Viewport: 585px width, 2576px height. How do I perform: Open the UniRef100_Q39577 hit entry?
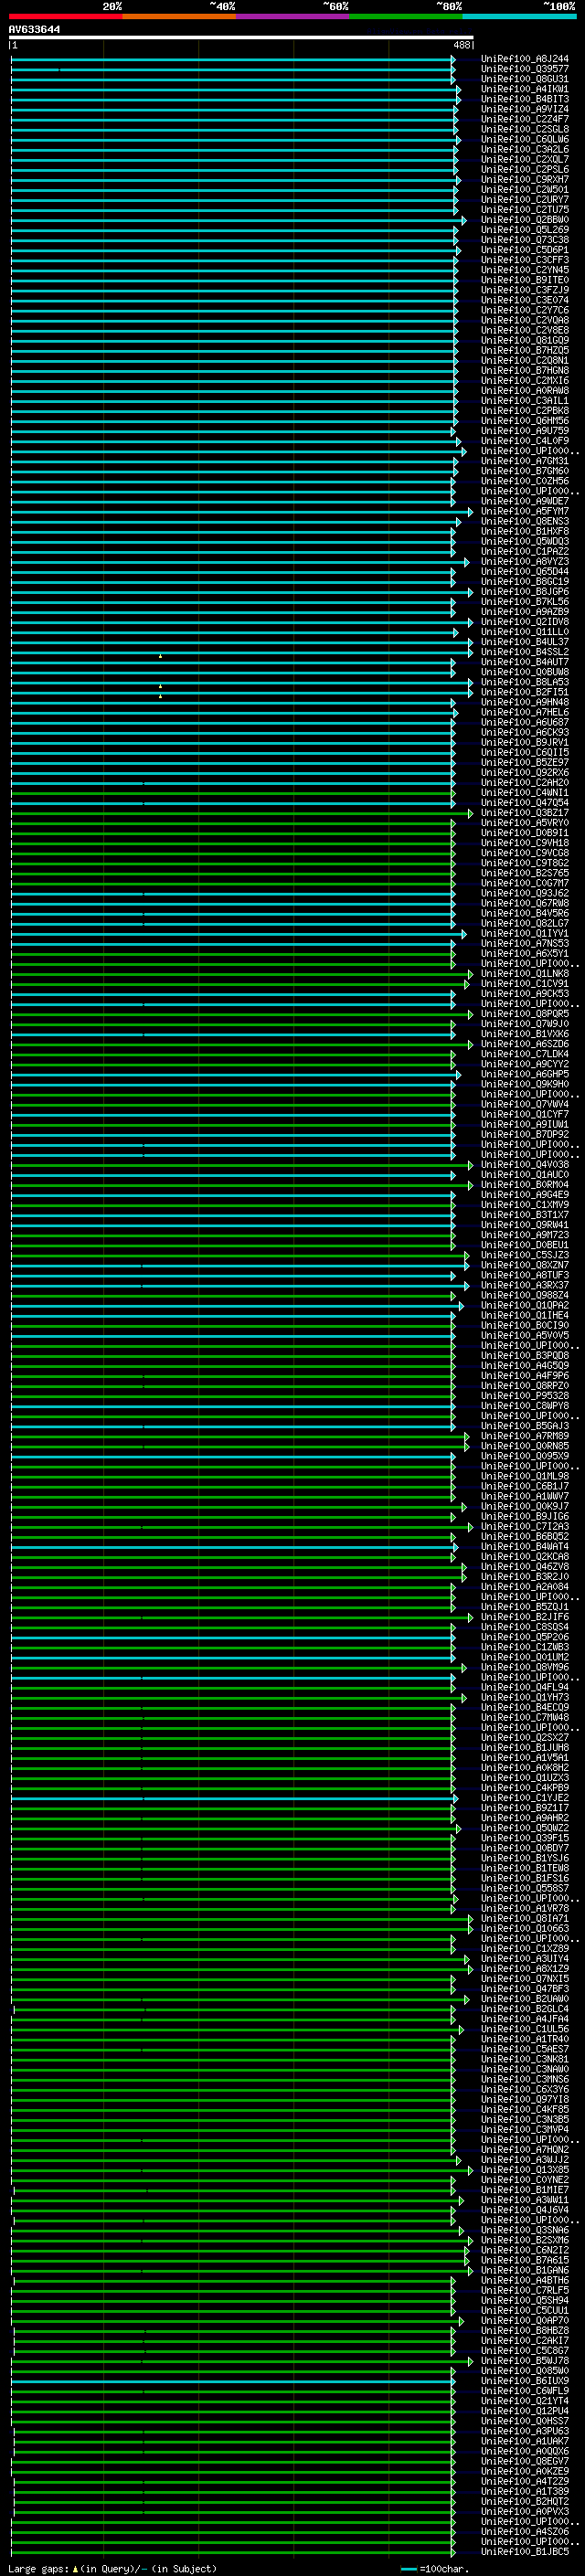pyautogui.click(x=524, y=69)
